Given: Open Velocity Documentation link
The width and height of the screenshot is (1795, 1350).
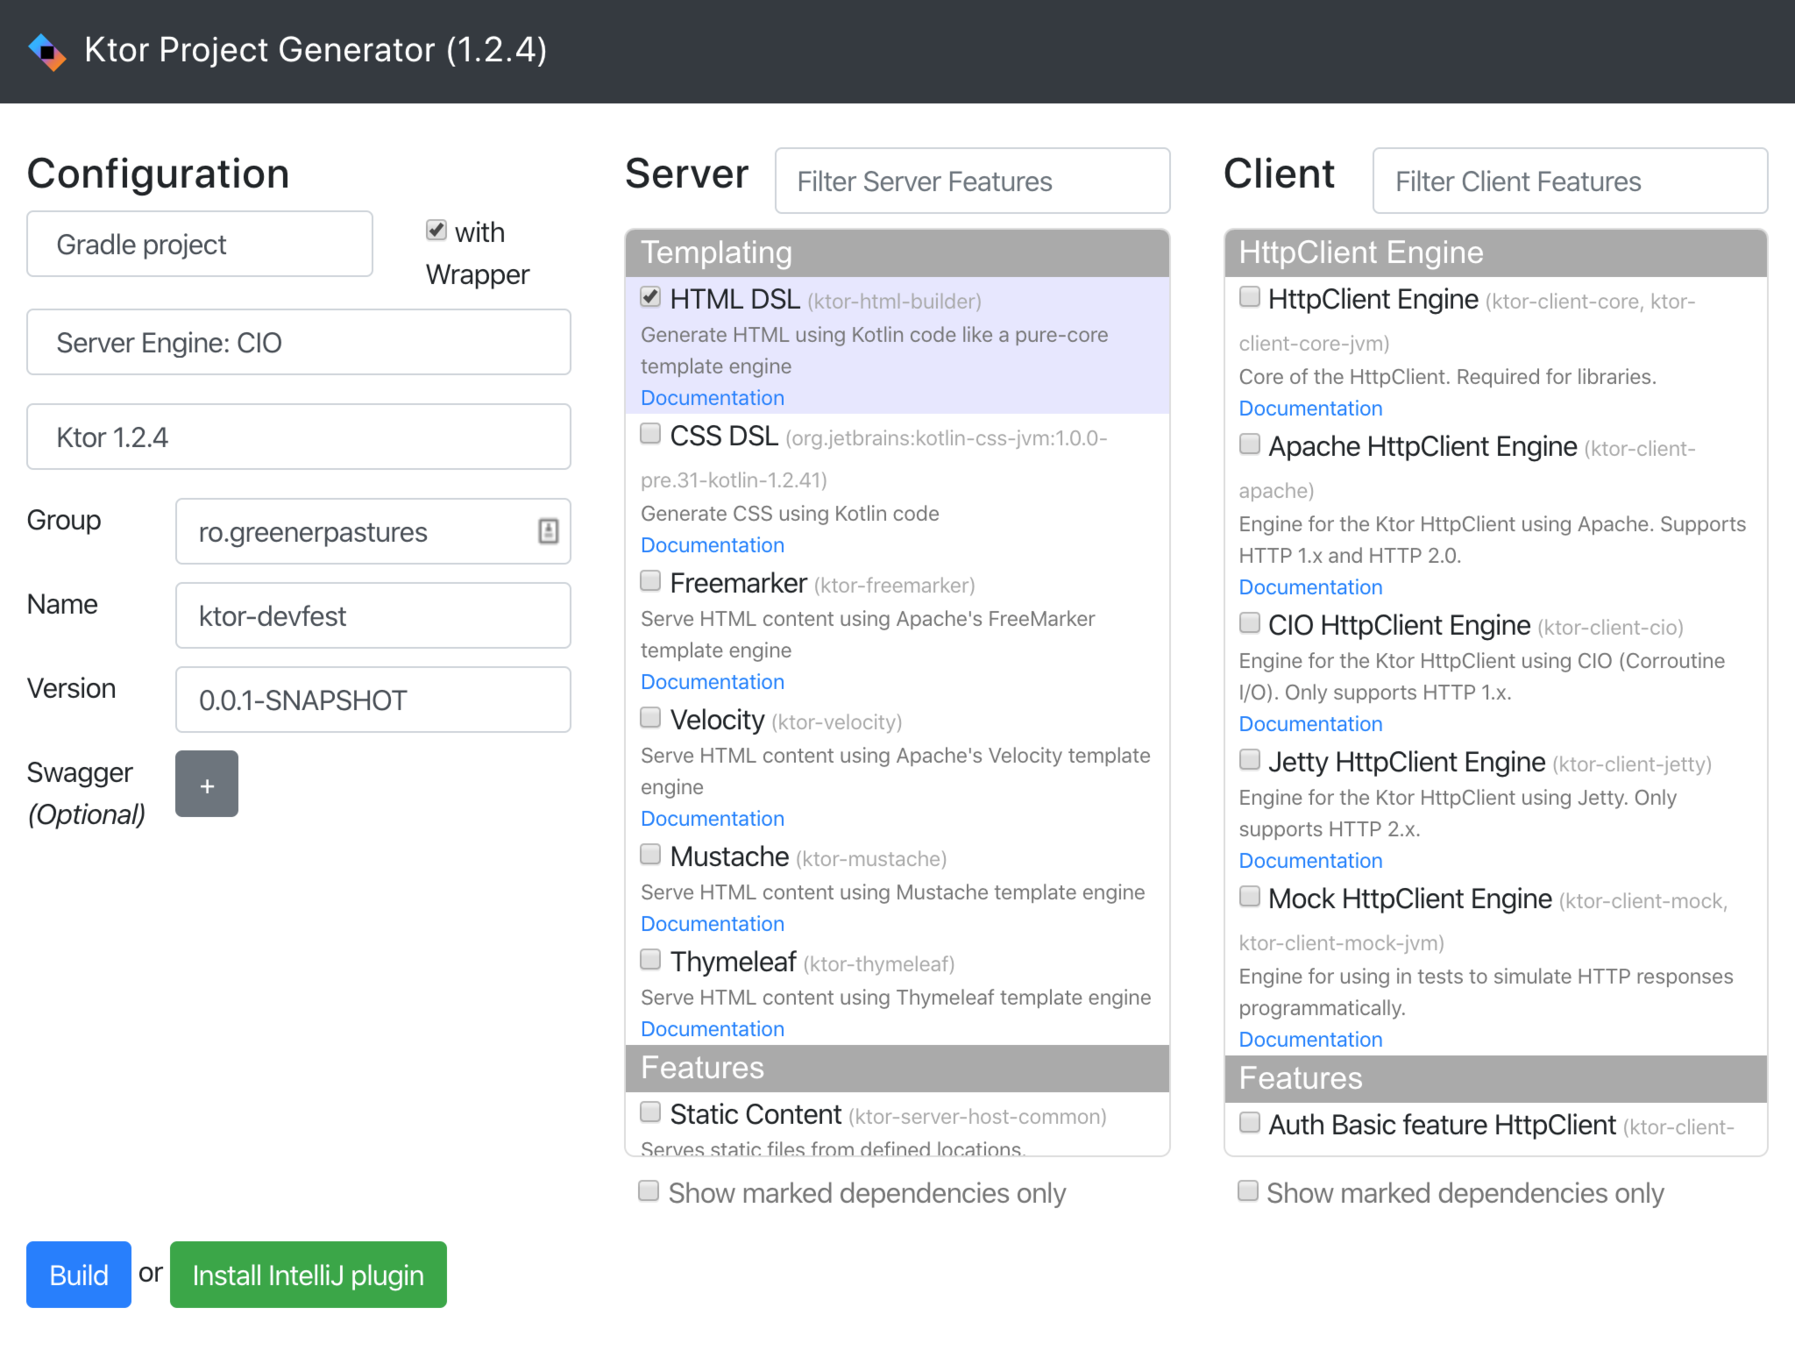Looking at the screenshot, I should coord(712,819).
